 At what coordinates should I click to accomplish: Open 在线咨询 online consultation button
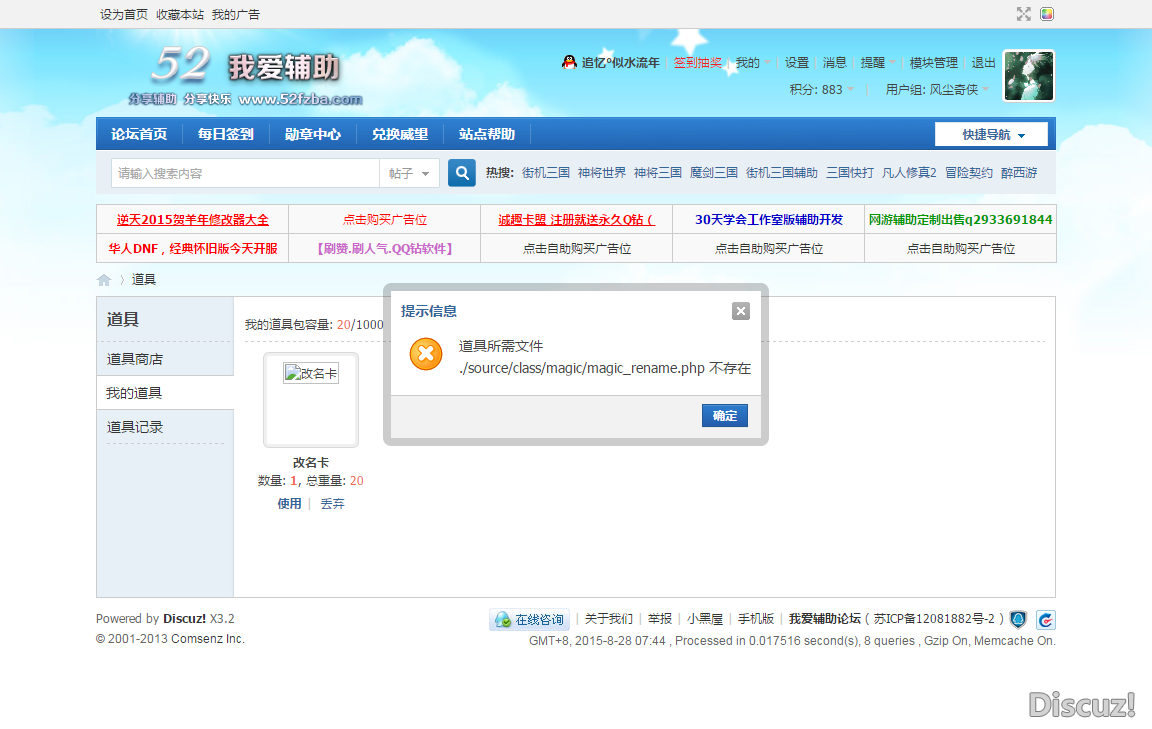(529, 620)
